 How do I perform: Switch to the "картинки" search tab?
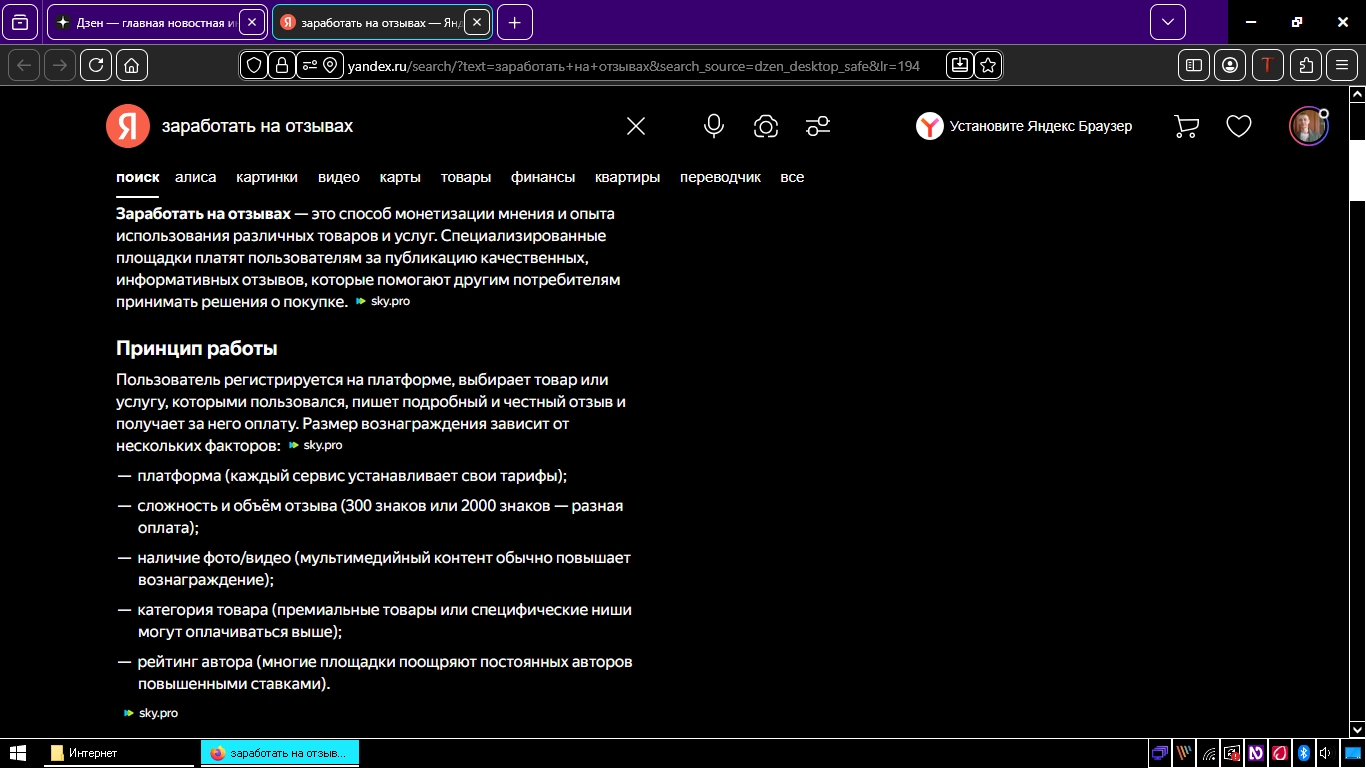(267, 177)
